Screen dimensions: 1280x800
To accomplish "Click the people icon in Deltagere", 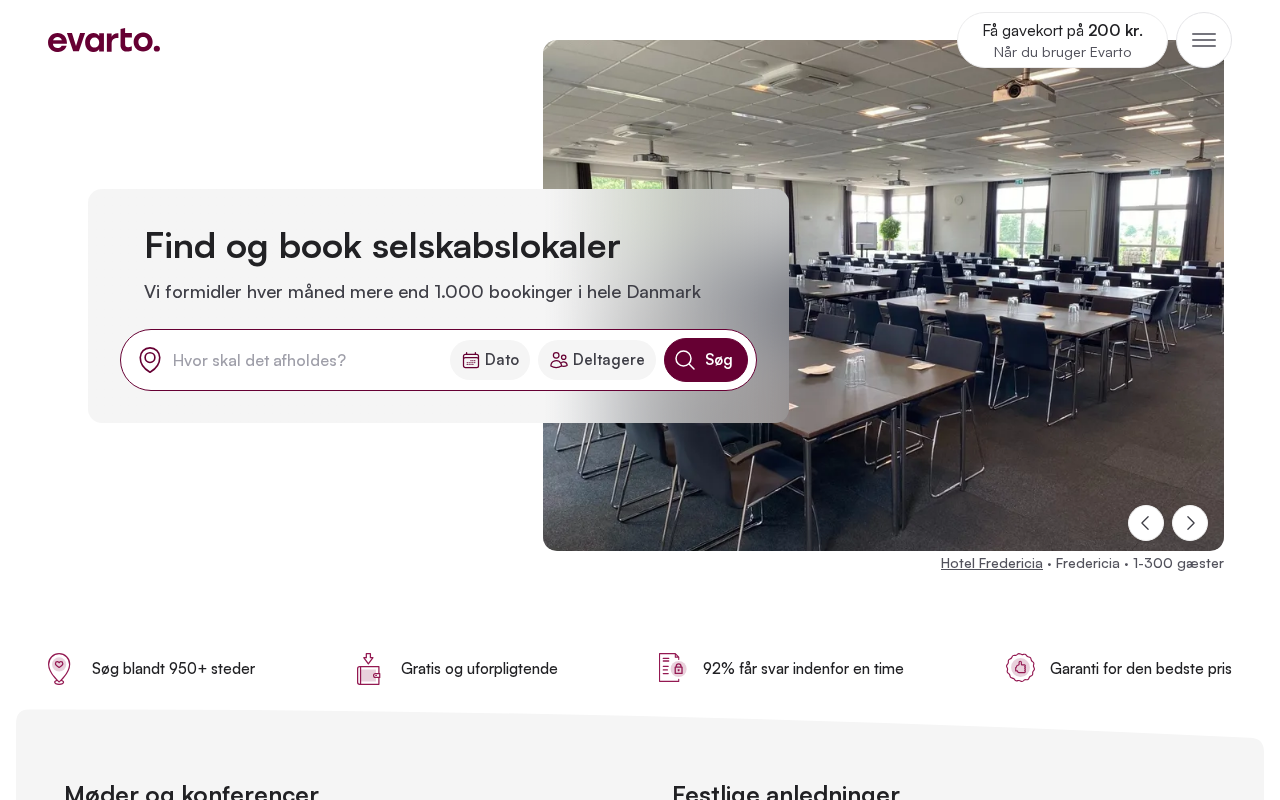I will (x=559, y=360).
